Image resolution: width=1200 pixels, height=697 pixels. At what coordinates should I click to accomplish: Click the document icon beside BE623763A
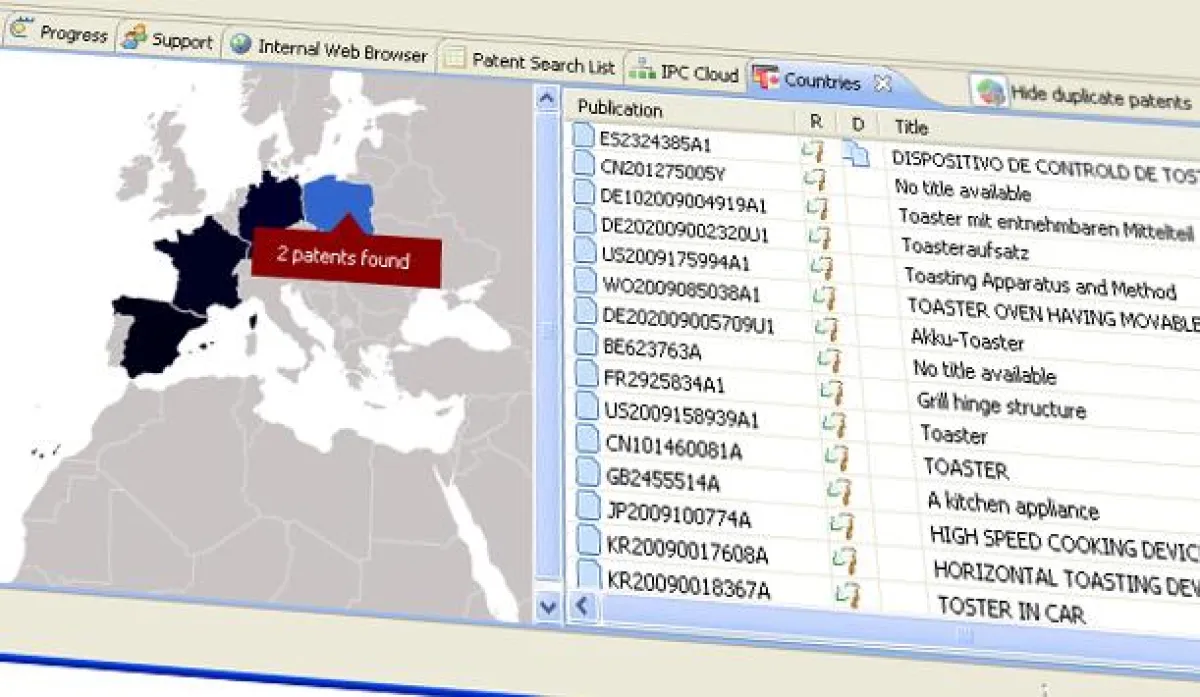pyautogui.click(x=588, y=343)
